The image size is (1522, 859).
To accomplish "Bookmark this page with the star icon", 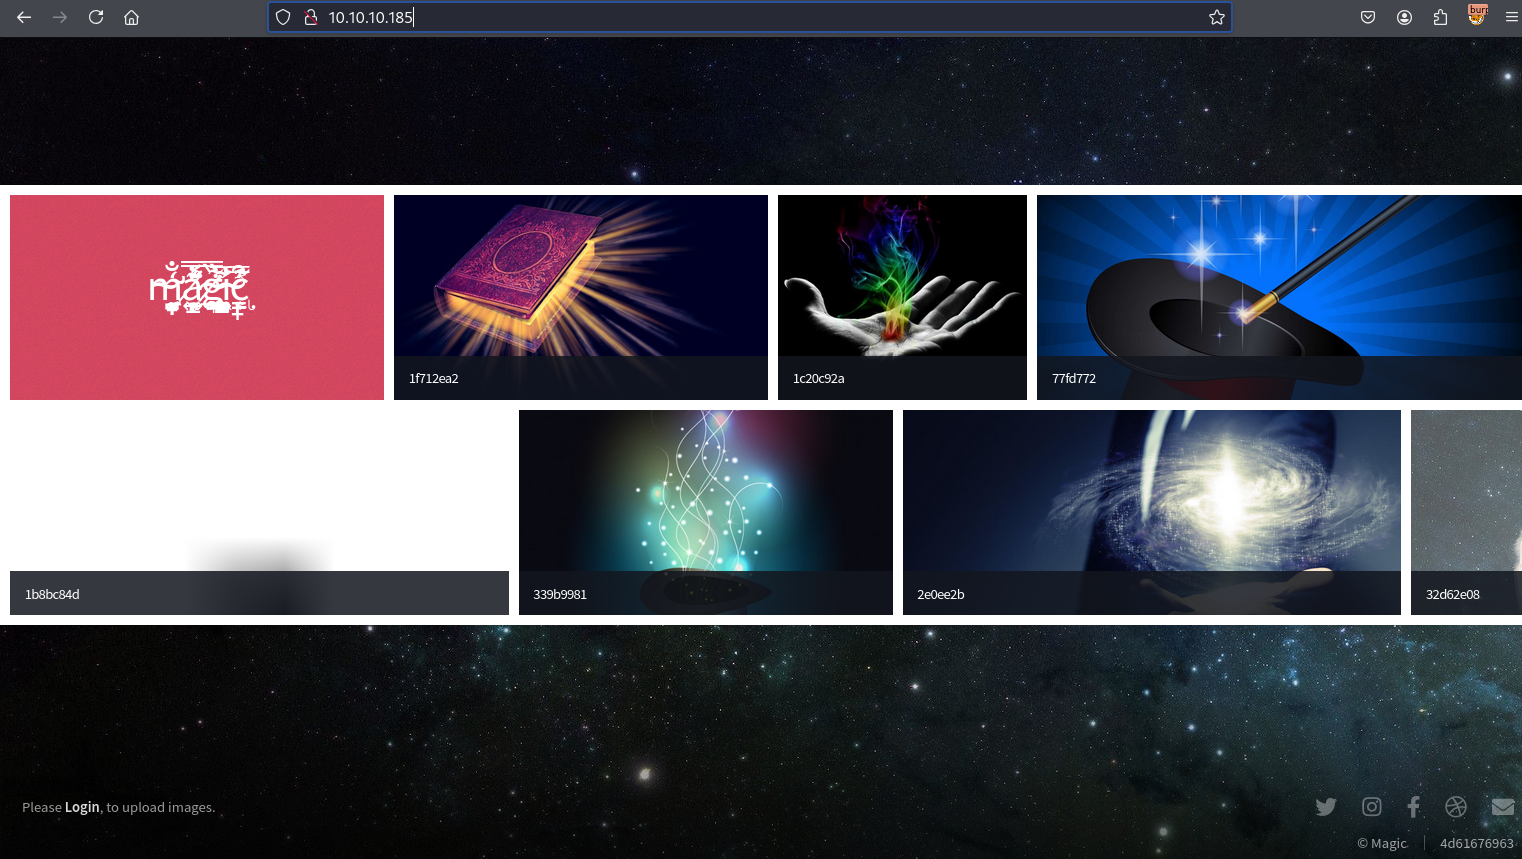I will [1217, 17].
